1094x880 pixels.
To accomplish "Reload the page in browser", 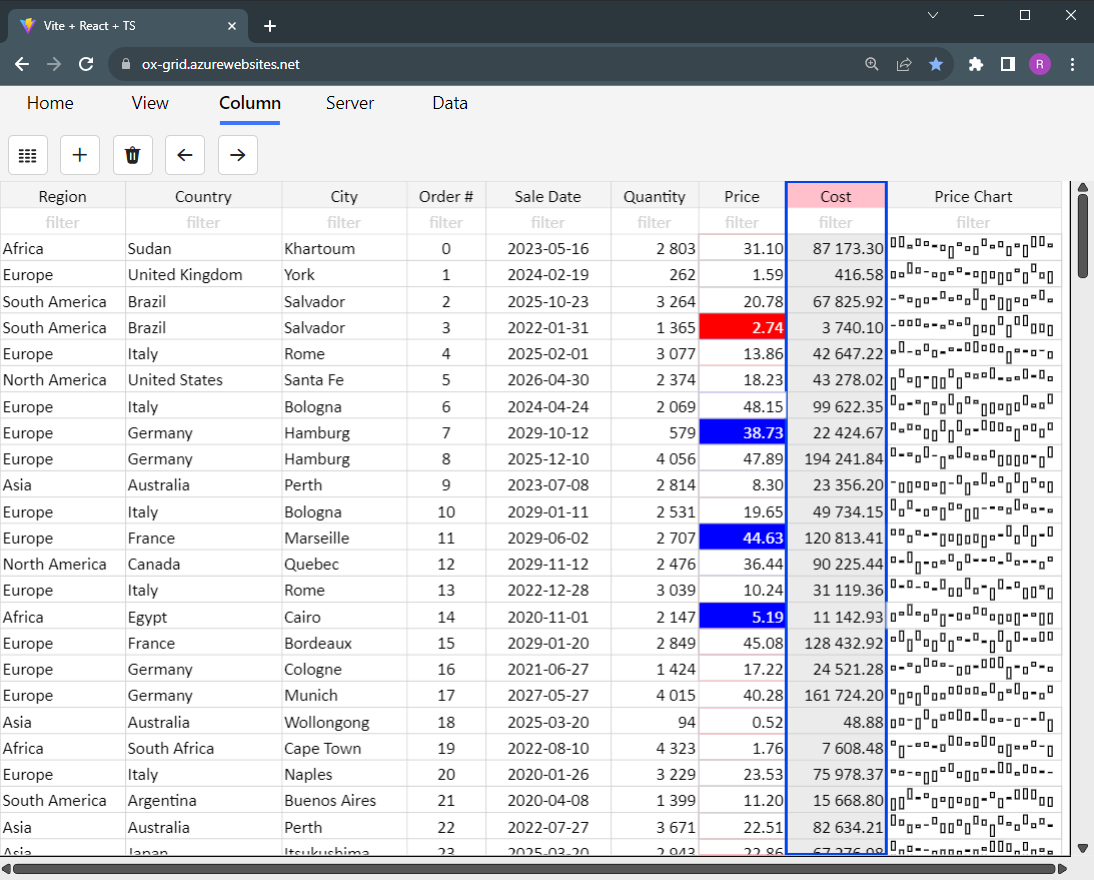I will click(x=86, y=64).
